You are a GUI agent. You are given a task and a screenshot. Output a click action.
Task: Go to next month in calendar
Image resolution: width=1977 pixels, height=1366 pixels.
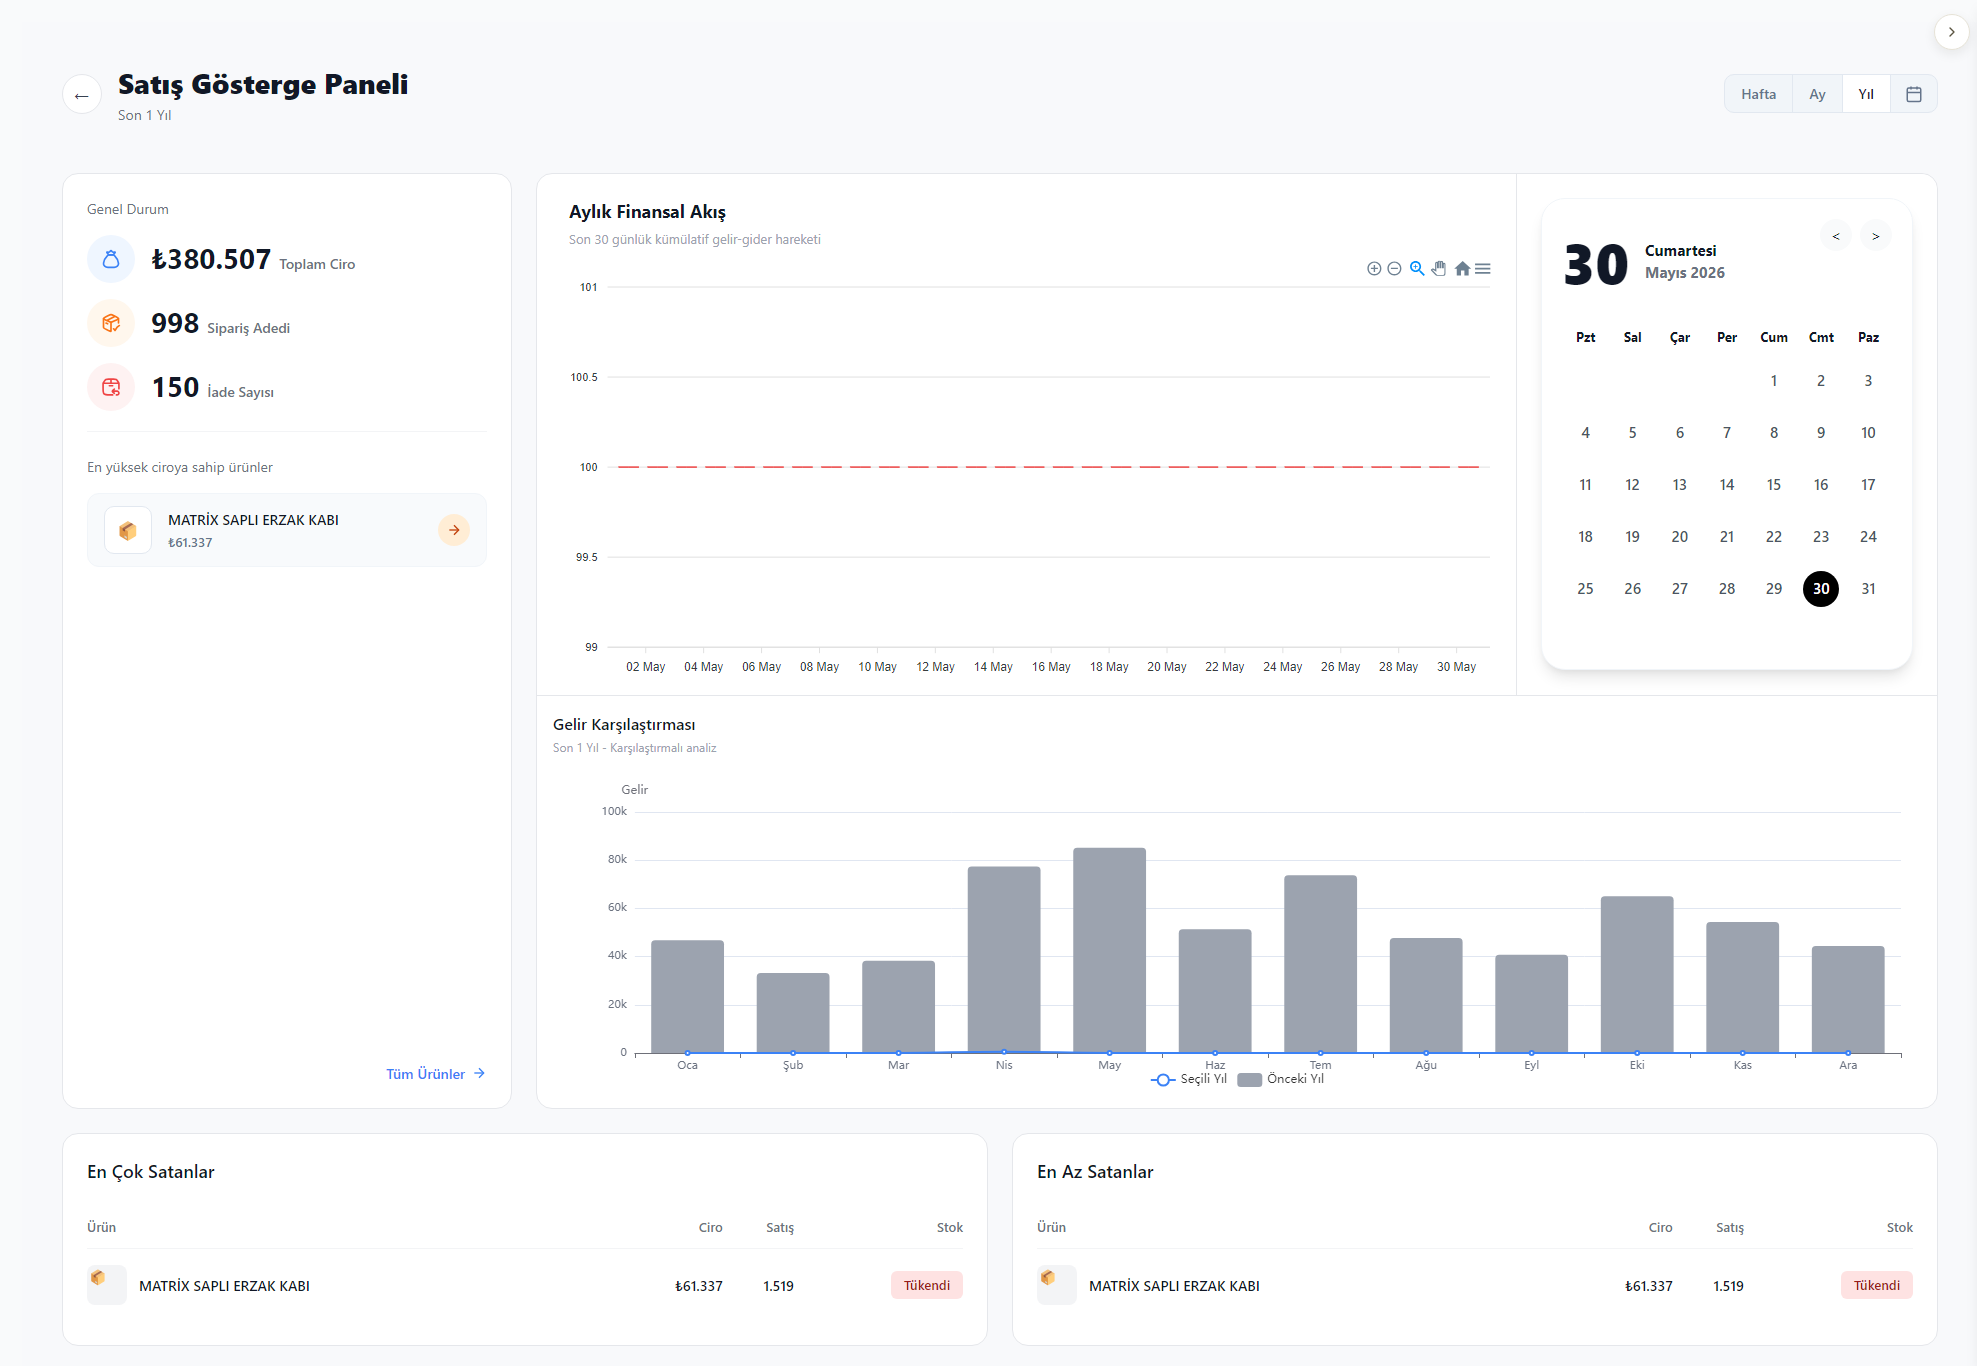1876,237
